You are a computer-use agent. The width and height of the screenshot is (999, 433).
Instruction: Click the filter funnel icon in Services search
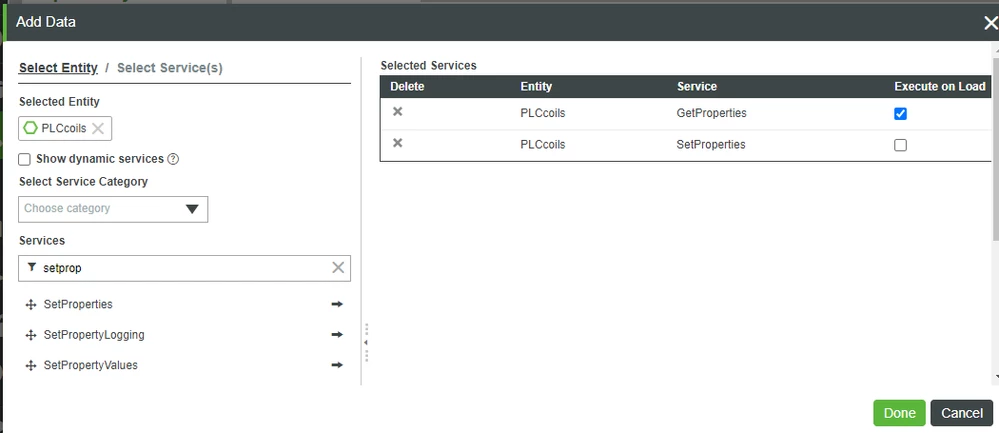(32, 267)
